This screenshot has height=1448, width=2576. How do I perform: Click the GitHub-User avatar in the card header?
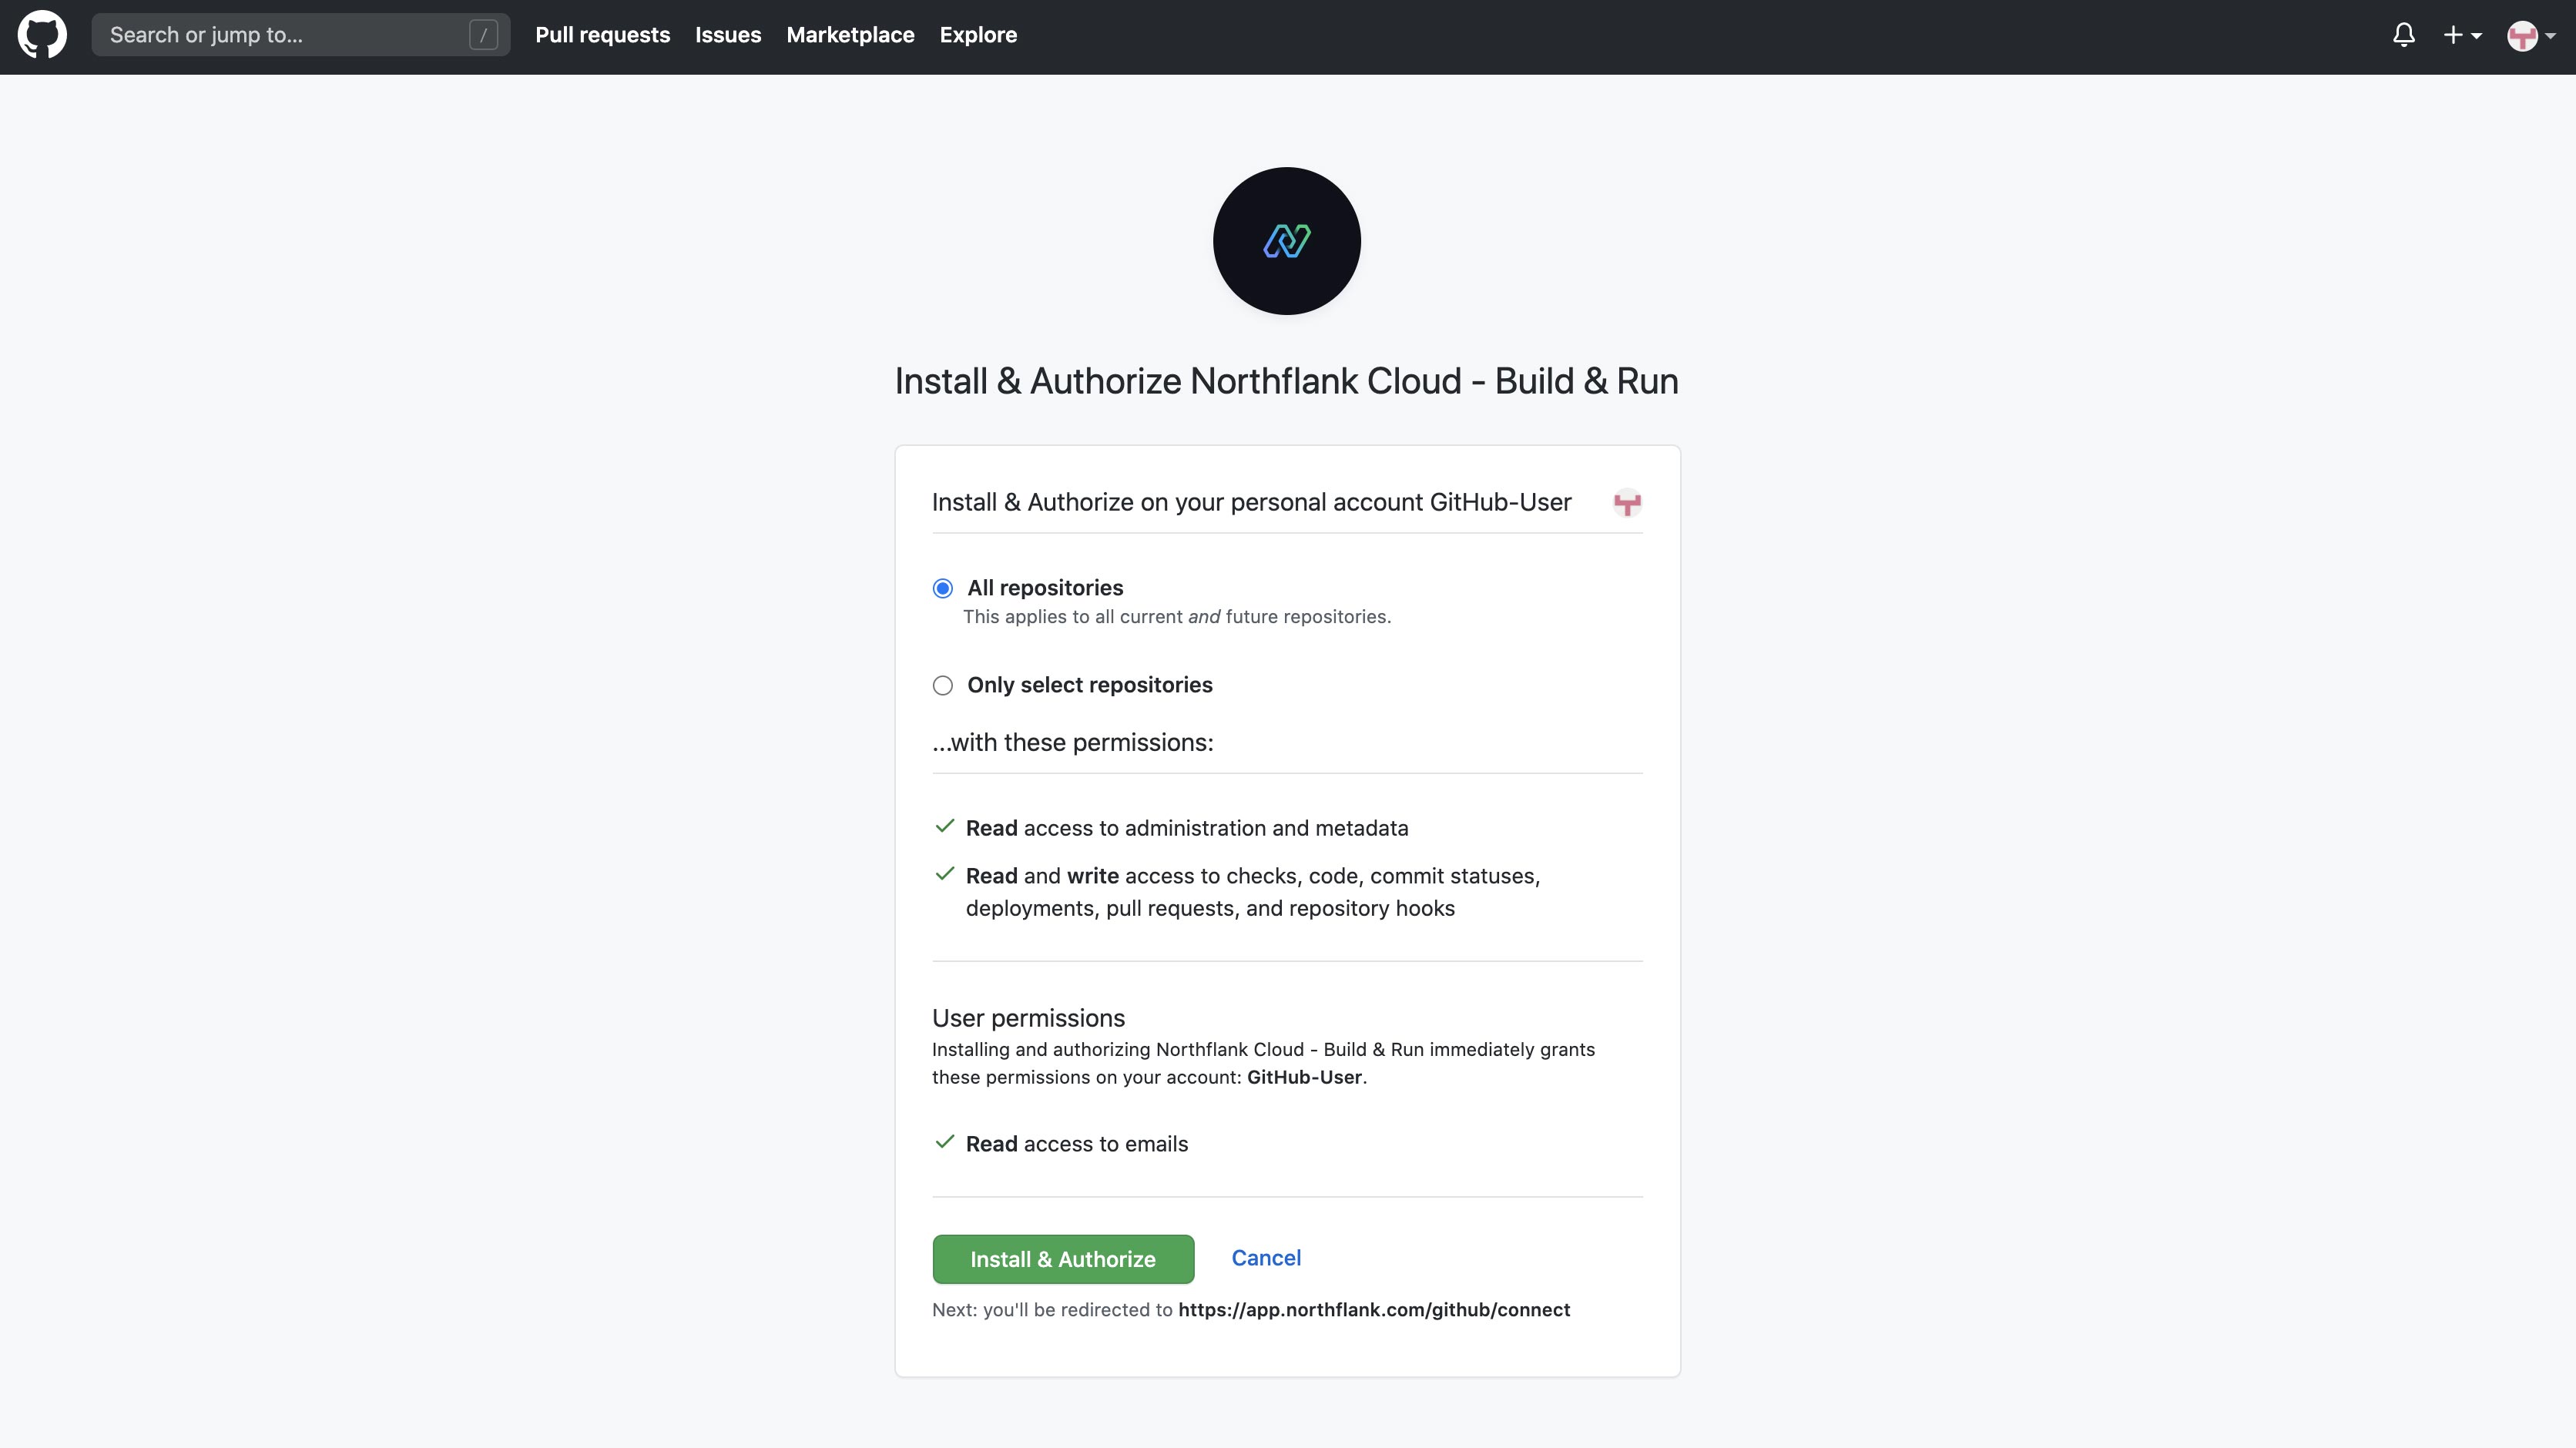1627,503
